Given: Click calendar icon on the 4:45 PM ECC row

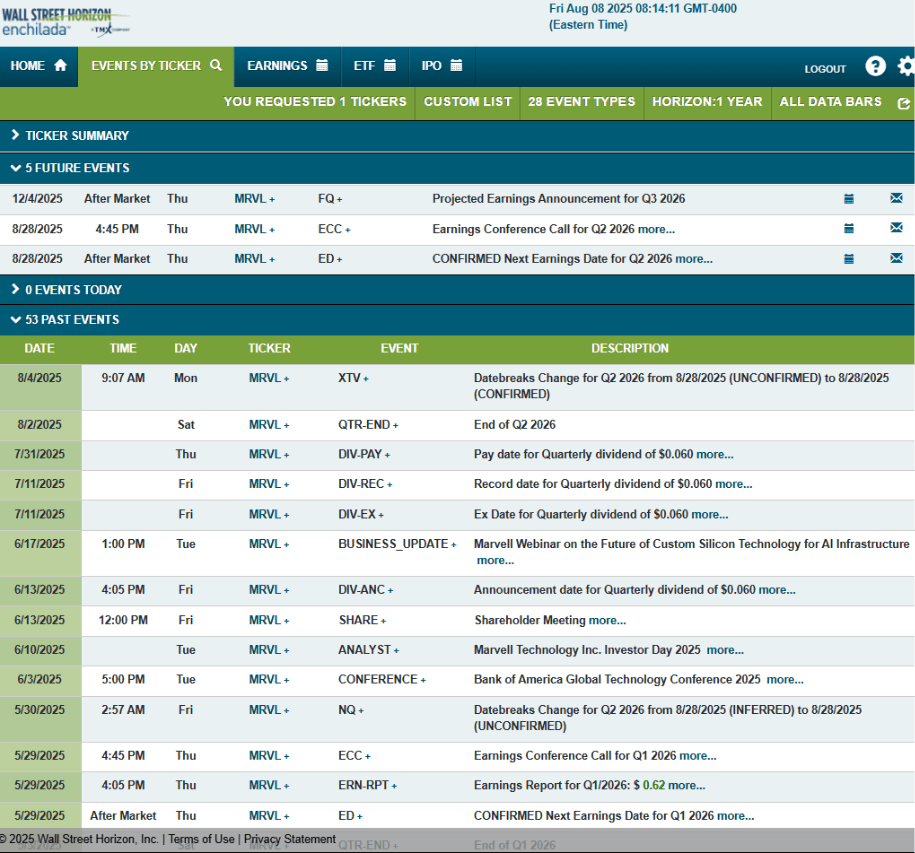Looking at the screenshot, I should pyautogui.click(x=849, y=228).
